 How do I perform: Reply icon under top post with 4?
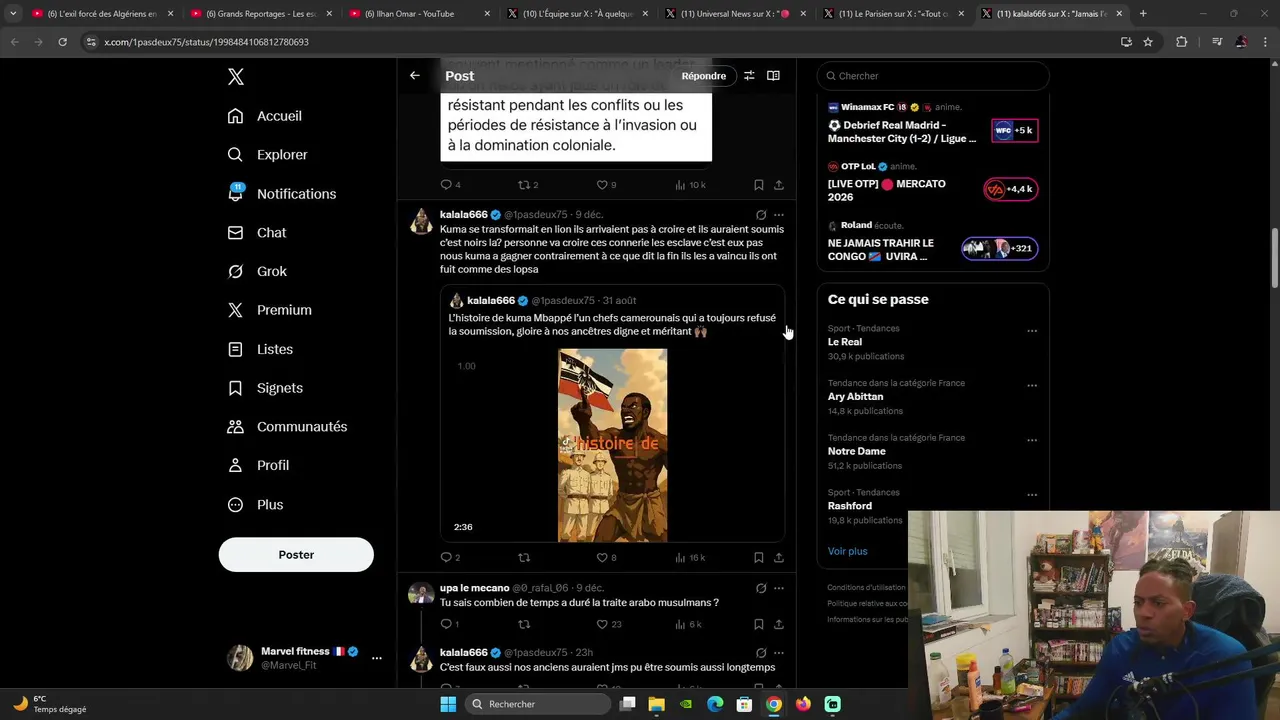pos(446,185)
